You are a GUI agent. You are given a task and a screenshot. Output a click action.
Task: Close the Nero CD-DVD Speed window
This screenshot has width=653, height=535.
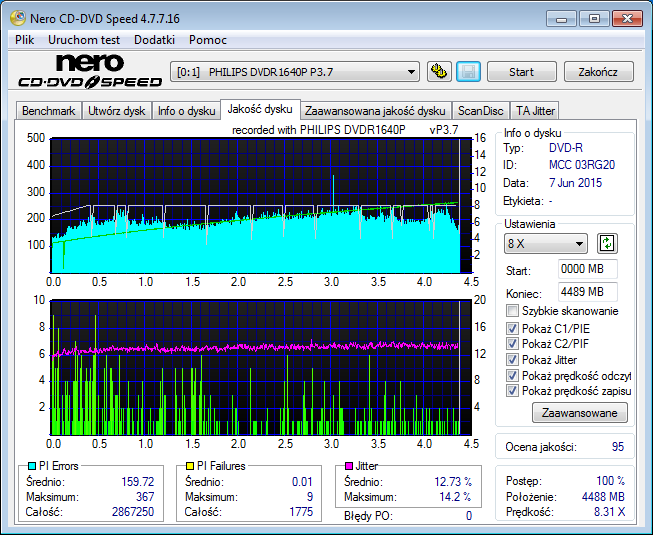point(627,19)
